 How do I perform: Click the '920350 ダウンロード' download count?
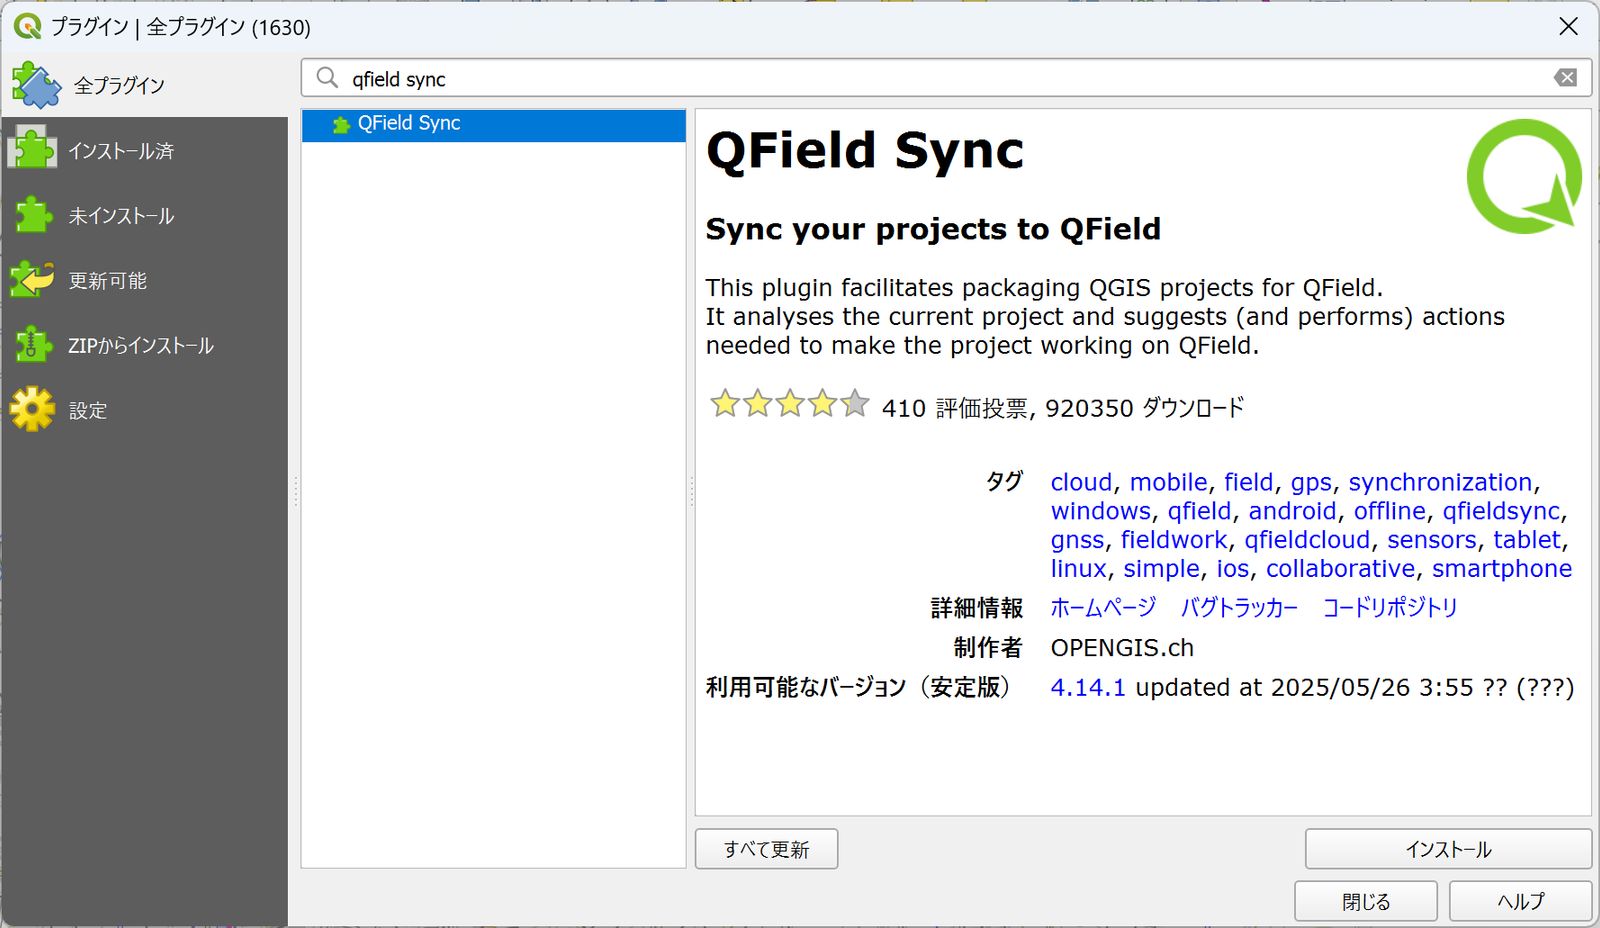click(x=1144, y=408)
